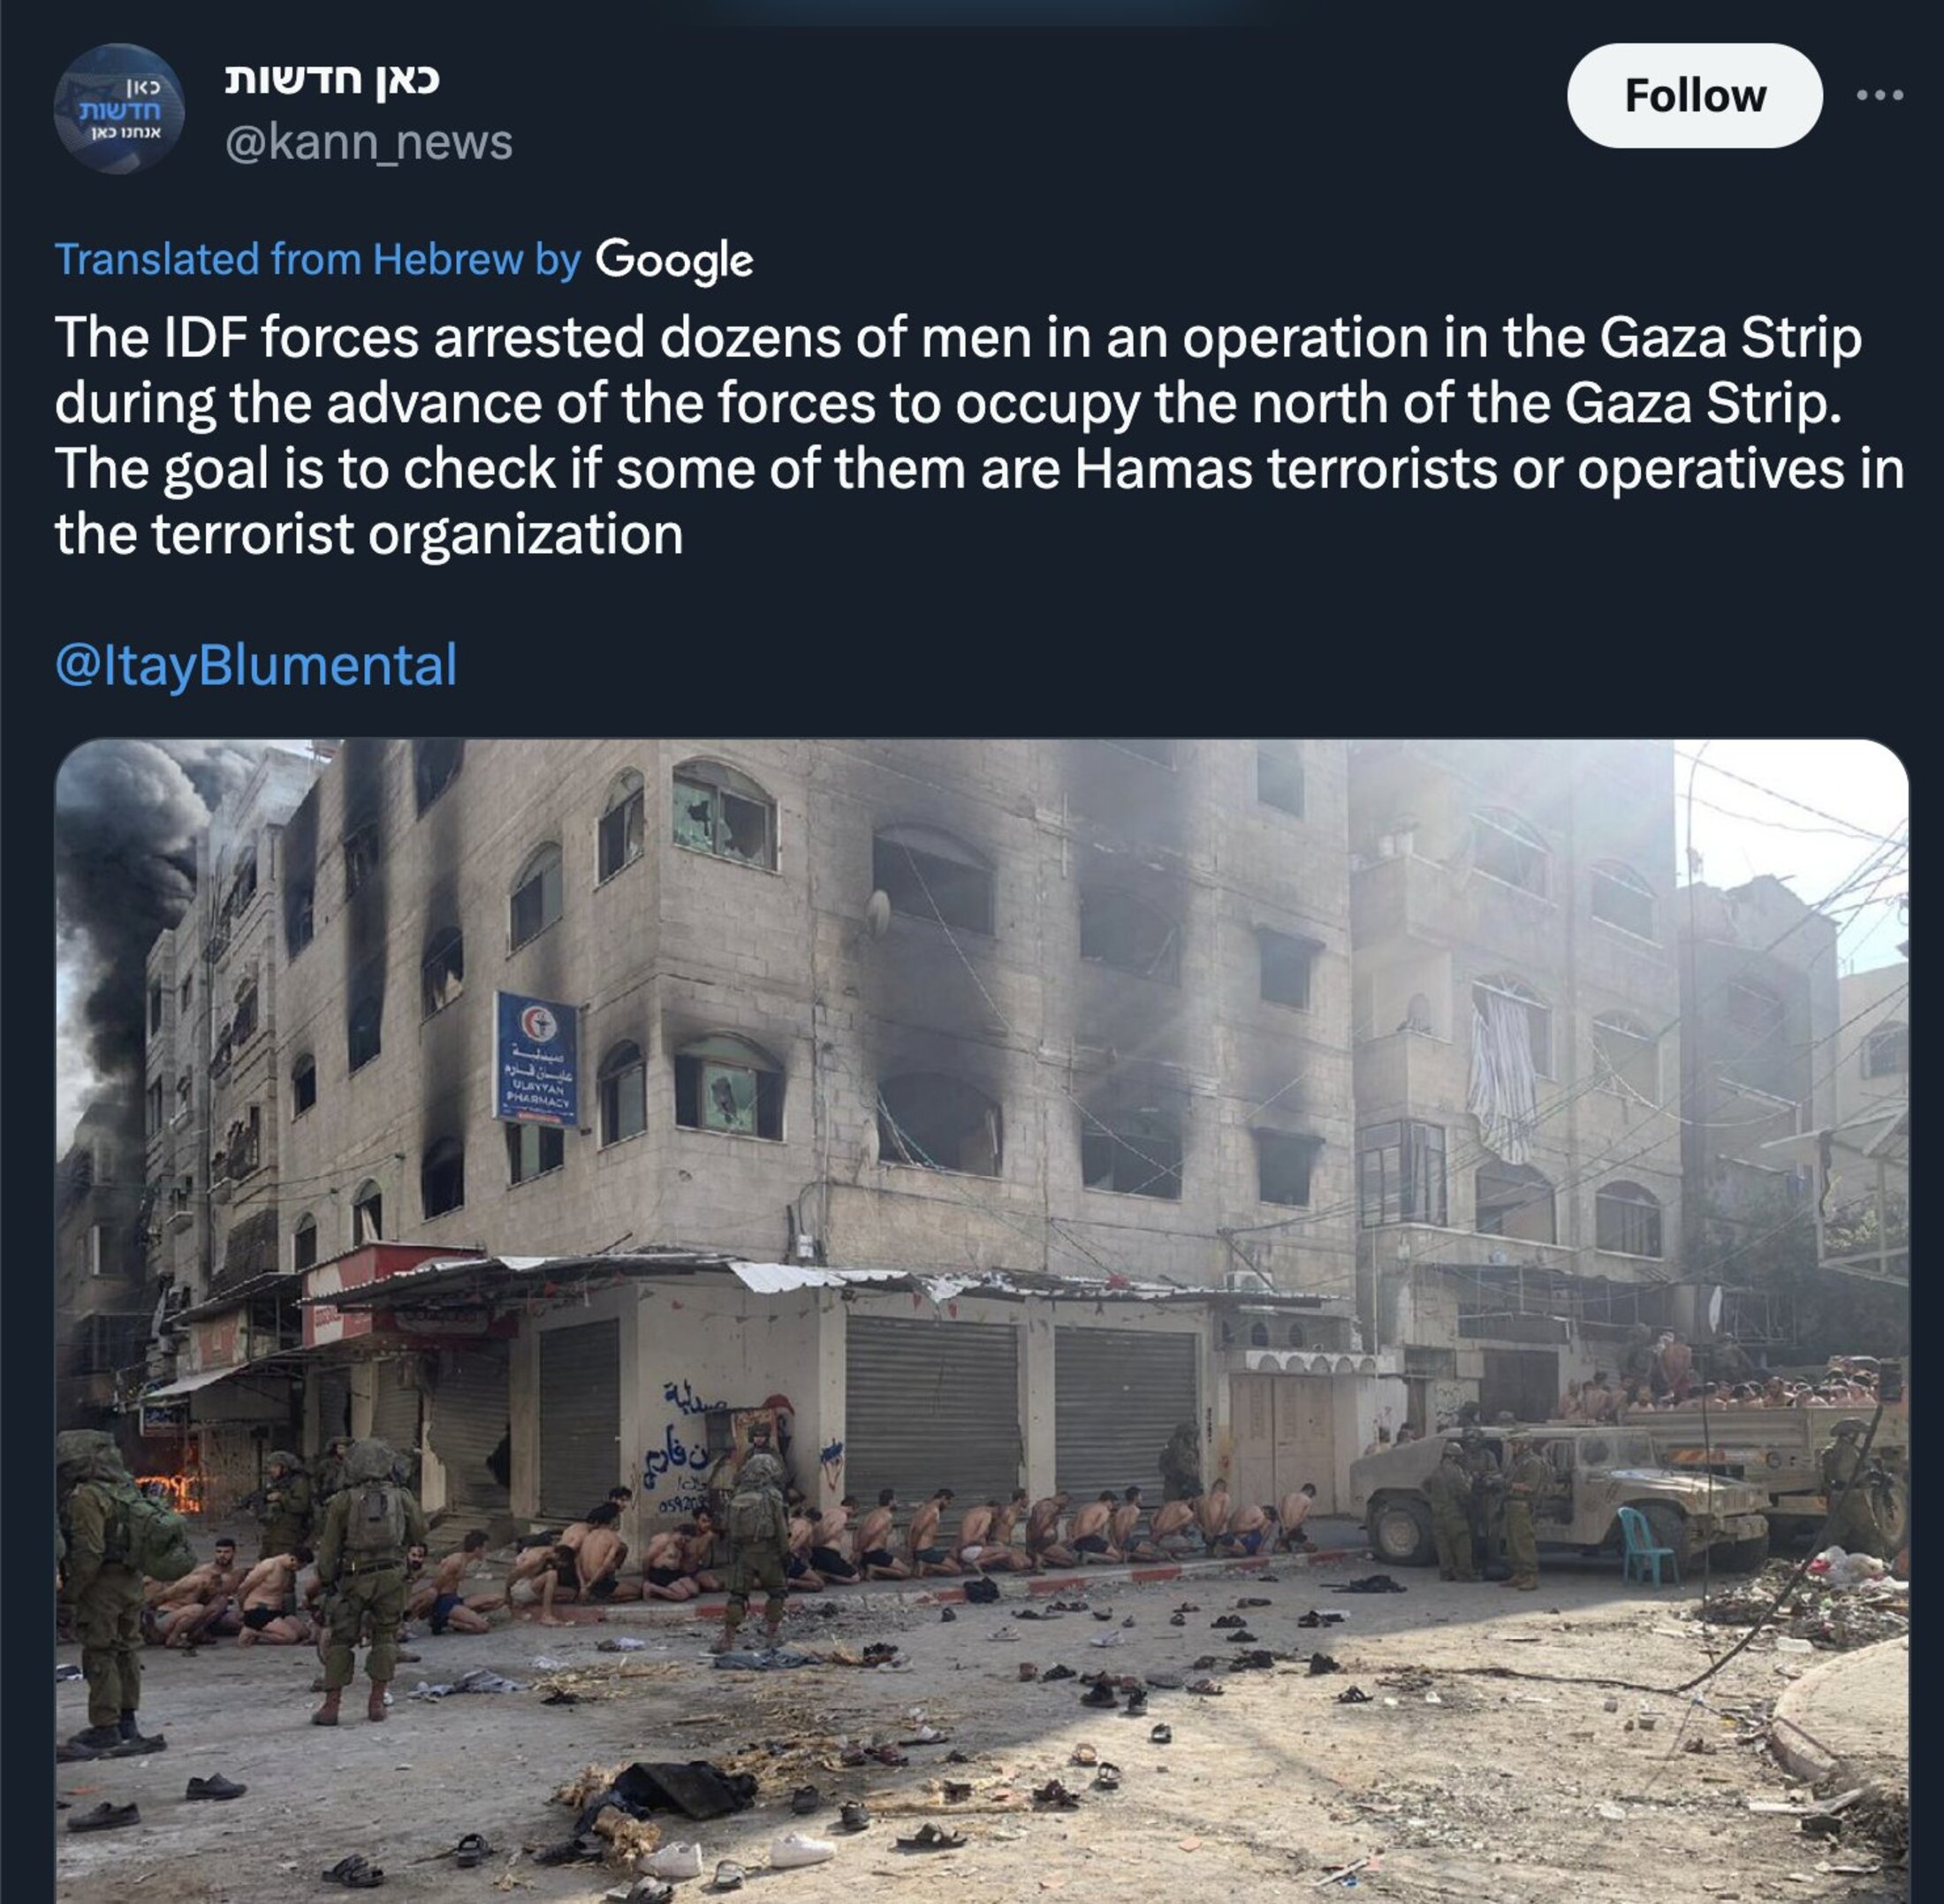Open the @ItayBlumental mention
This screenshot has height=1904, width=1944.
(x=256, y=665)
